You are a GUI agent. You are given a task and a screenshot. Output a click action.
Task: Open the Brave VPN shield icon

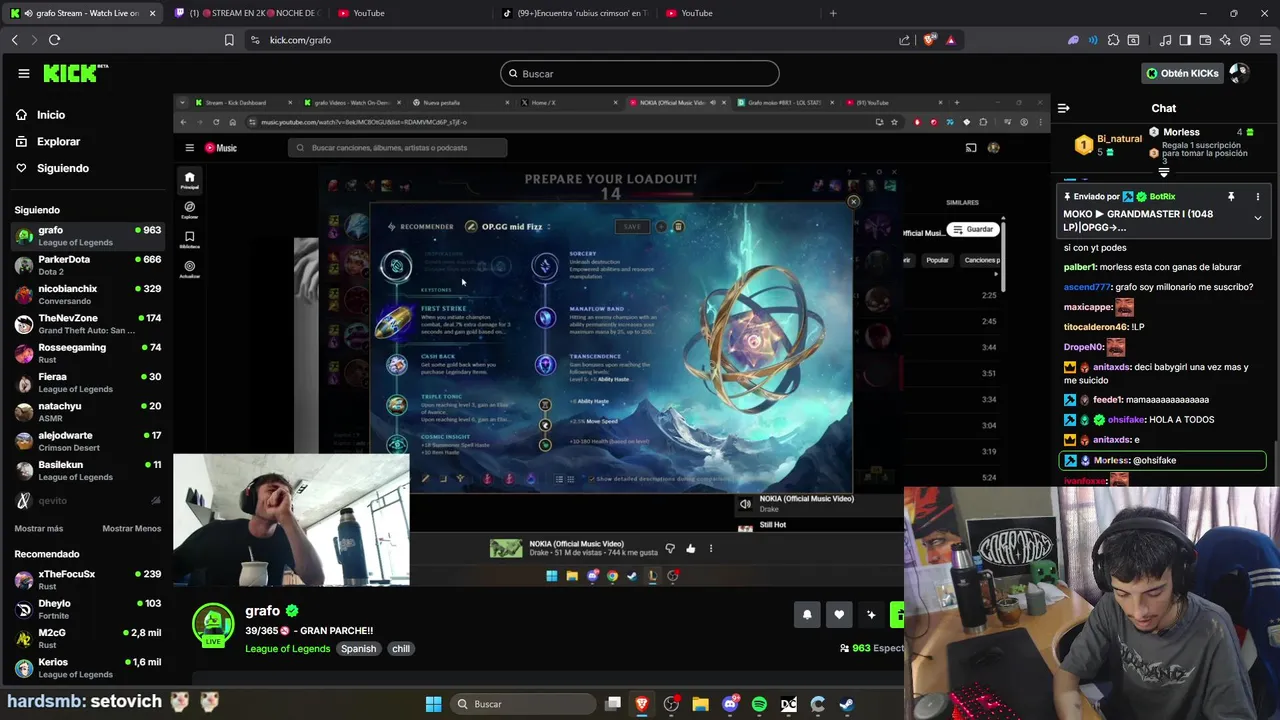(x=1245, y=40)
